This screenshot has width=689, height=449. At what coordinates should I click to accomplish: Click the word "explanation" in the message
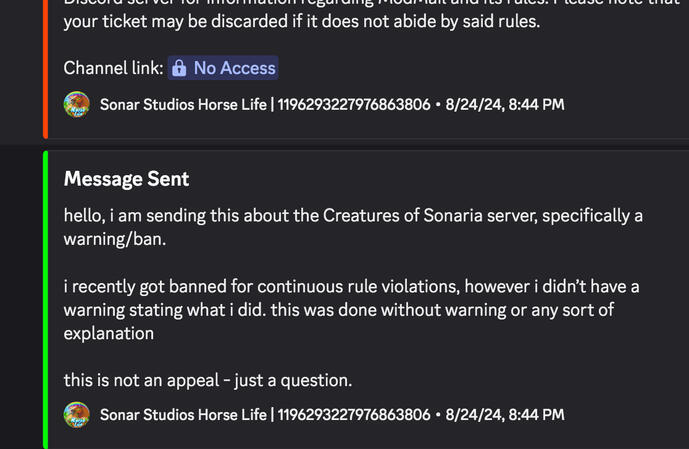coord(109,333)
